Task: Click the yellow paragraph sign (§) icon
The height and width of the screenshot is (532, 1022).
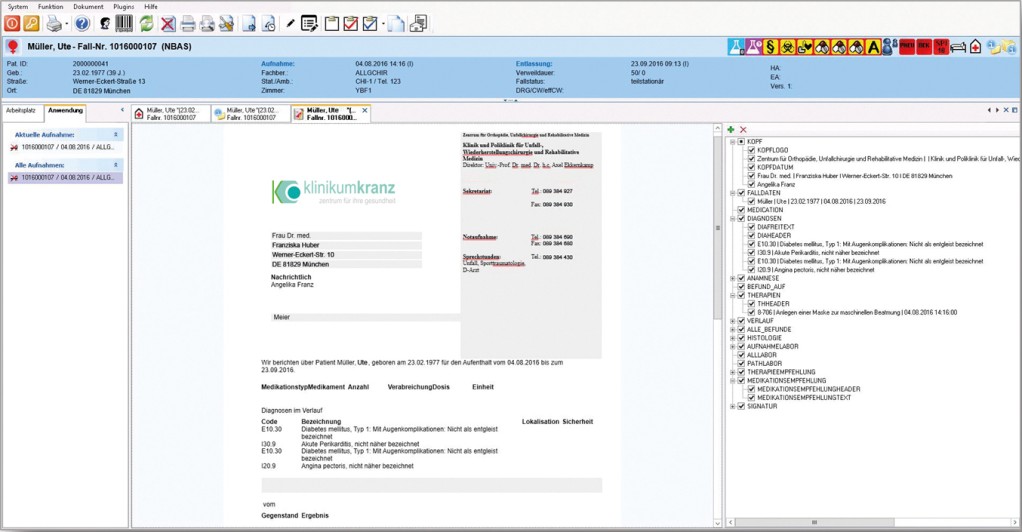Action: tap(770, 46)
